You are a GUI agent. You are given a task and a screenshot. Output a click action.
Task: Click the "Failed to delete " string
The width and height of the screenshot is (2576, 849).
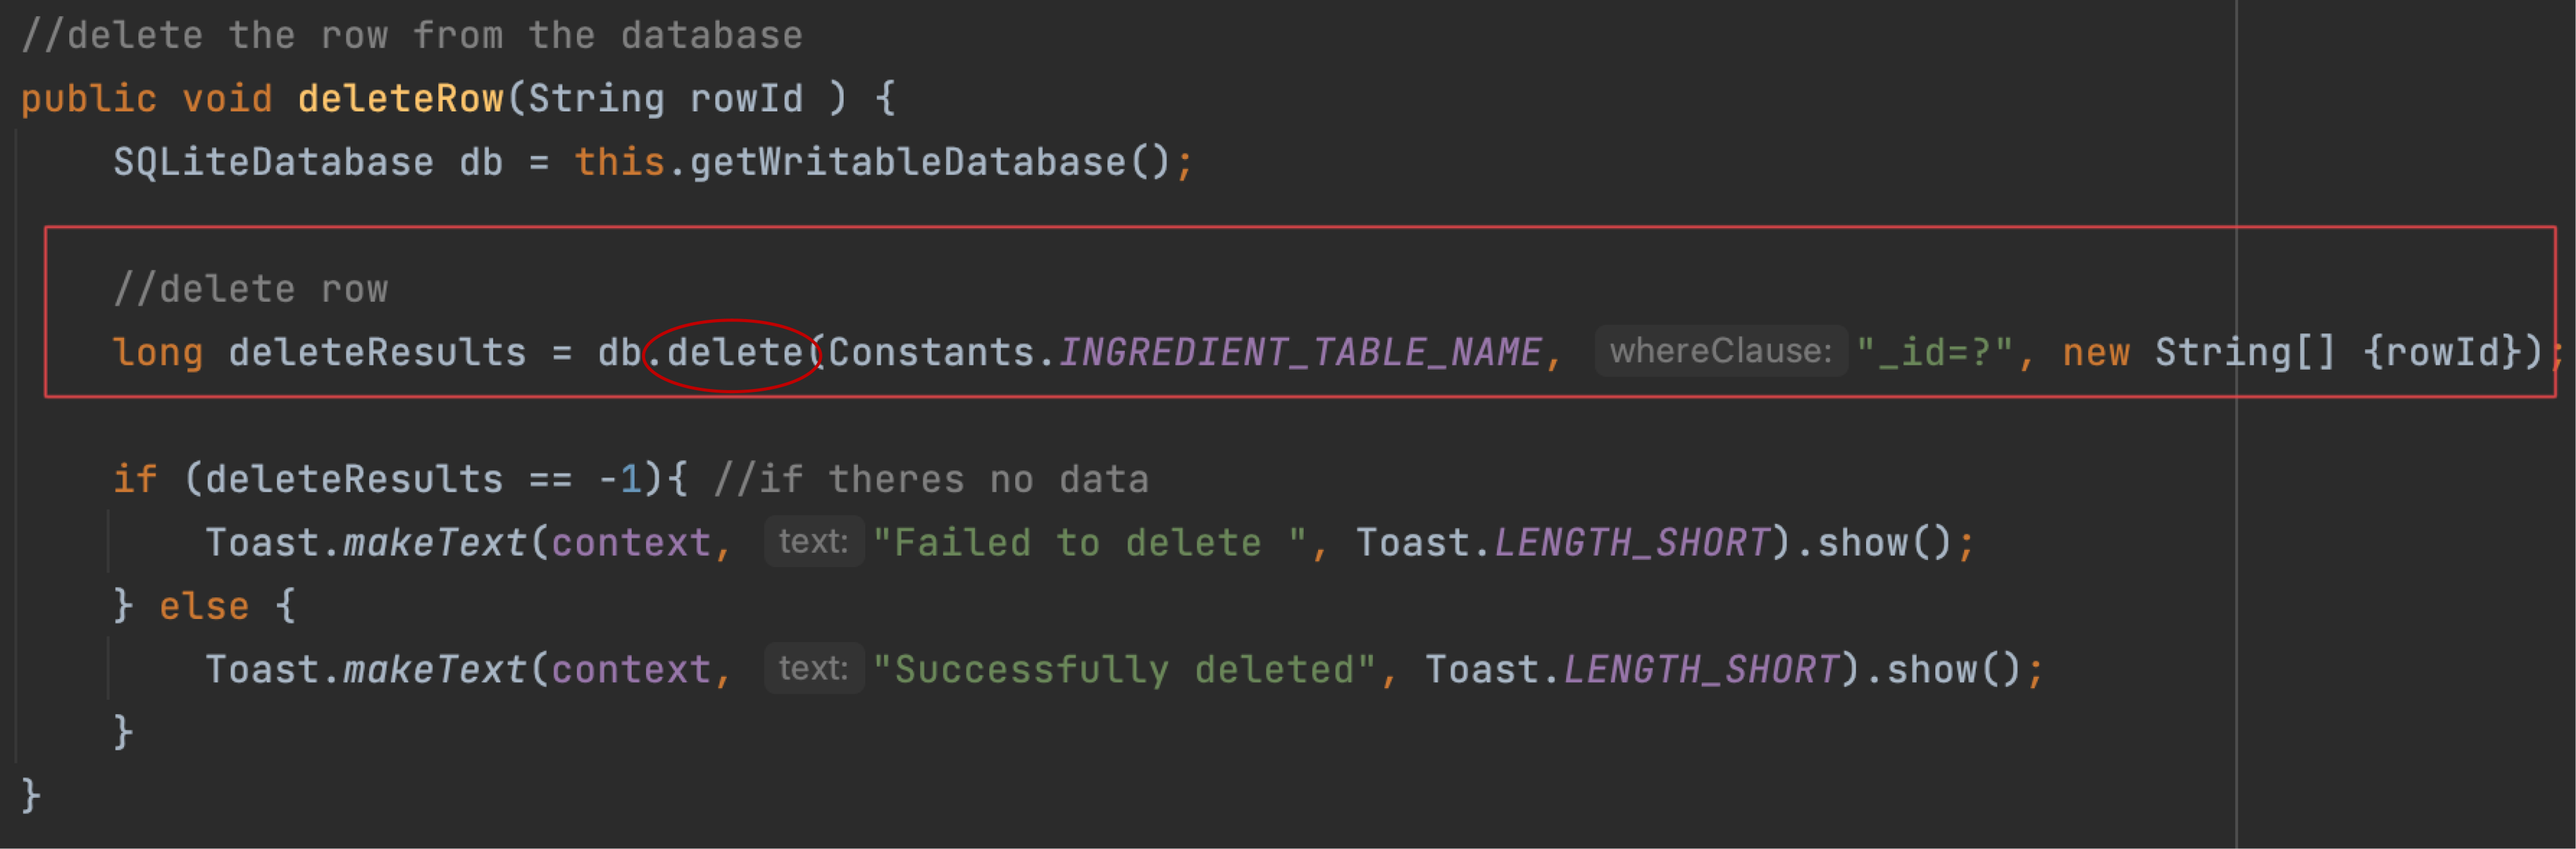[x=1090, y=543]
